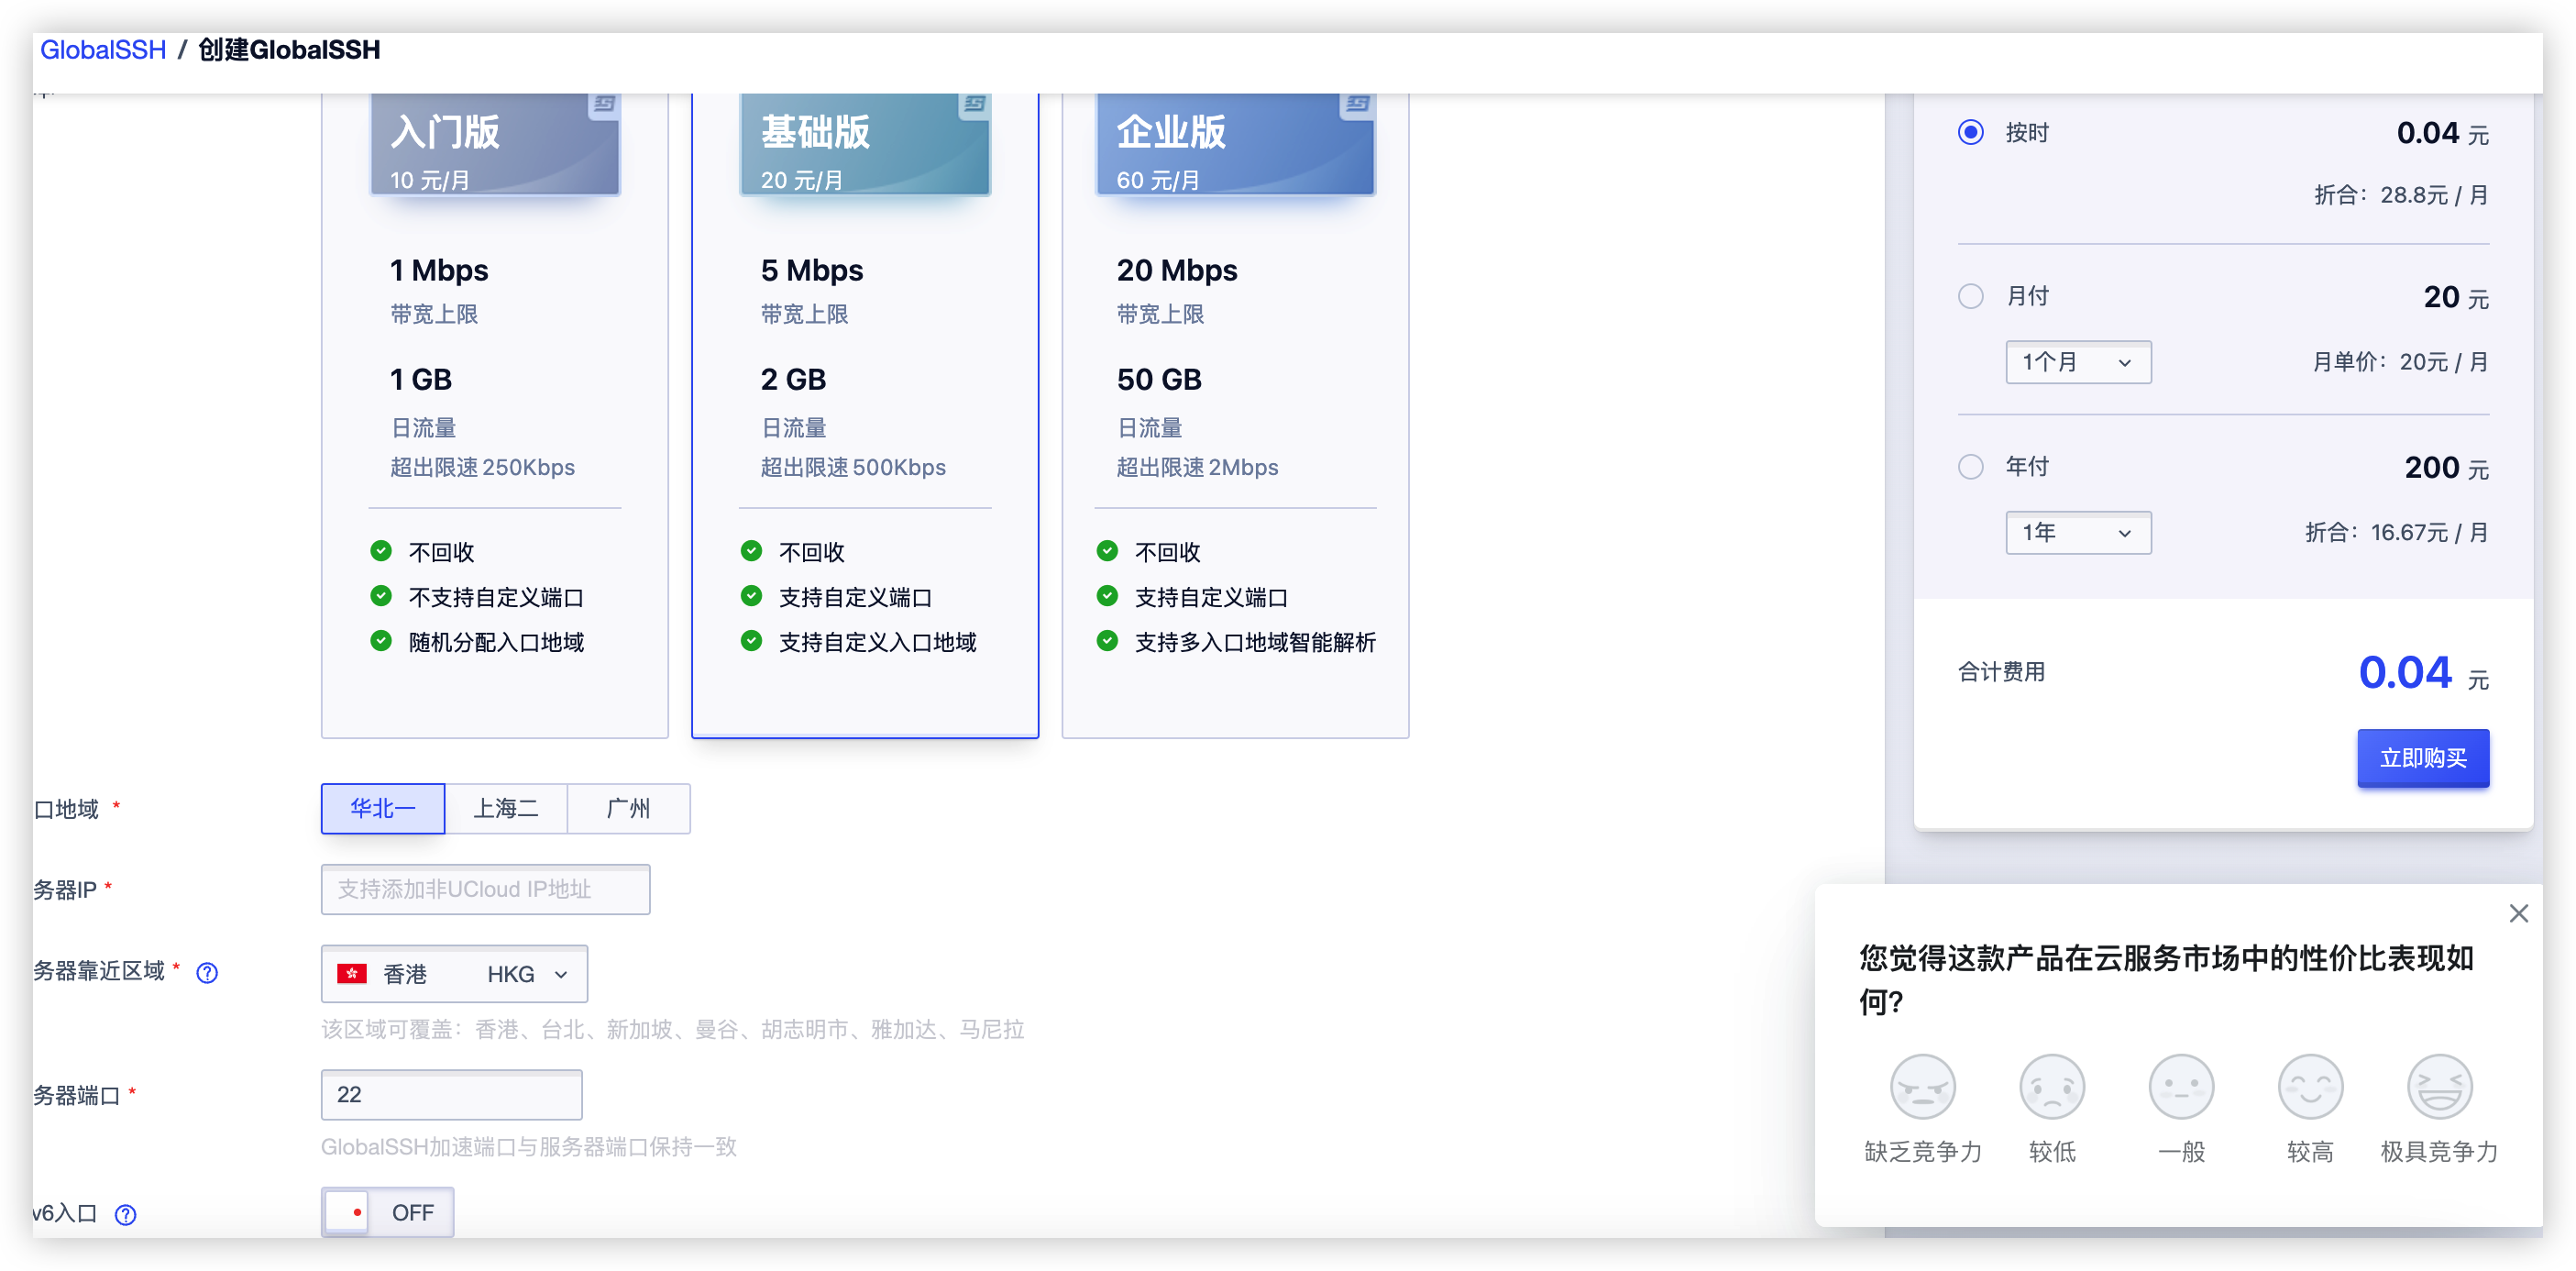Click the server IP input field
The height and width of the screenshot is (1271, 2576).
[x=484, y=889]
